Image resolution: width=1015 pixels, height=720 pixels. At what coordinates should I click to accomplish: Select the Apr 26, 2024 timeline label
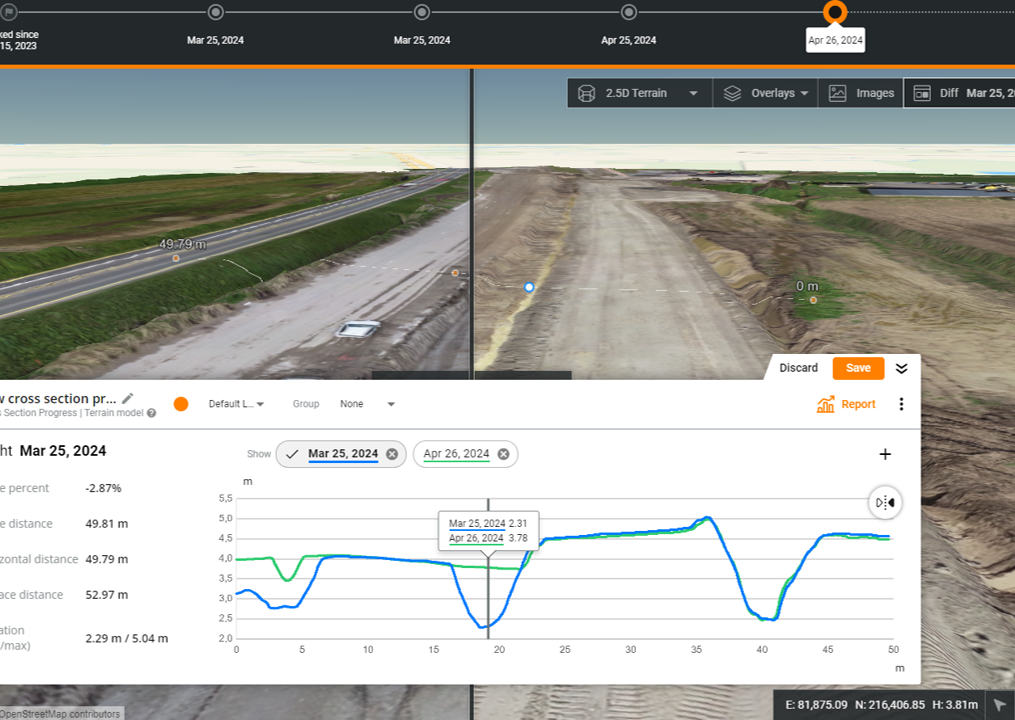(835, 40)
